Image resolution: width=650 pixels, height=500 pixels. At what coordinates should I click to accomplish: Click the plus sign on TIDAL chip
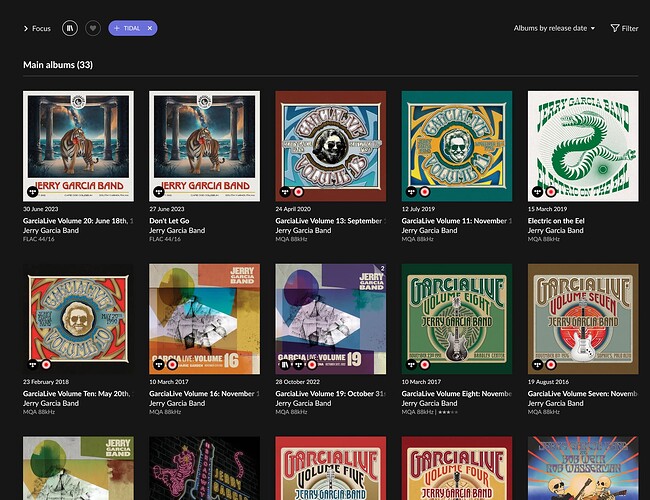[117, 28]
